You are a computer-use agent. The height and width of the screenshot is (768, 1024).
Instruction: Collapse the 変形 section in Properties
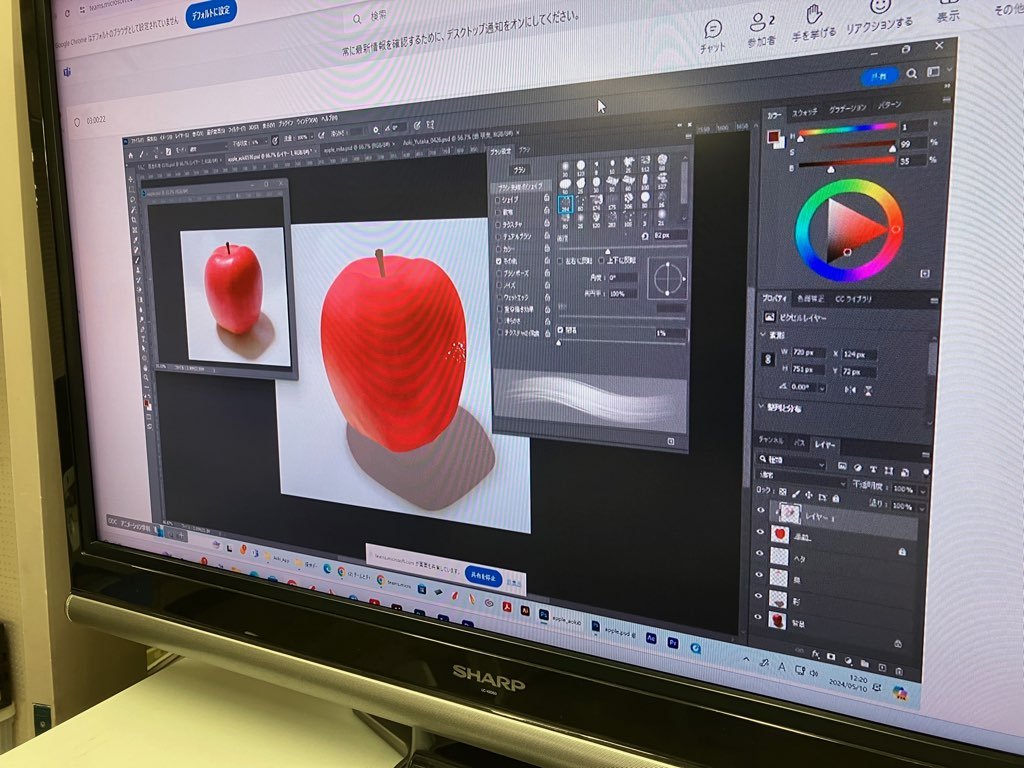(763, 335)
